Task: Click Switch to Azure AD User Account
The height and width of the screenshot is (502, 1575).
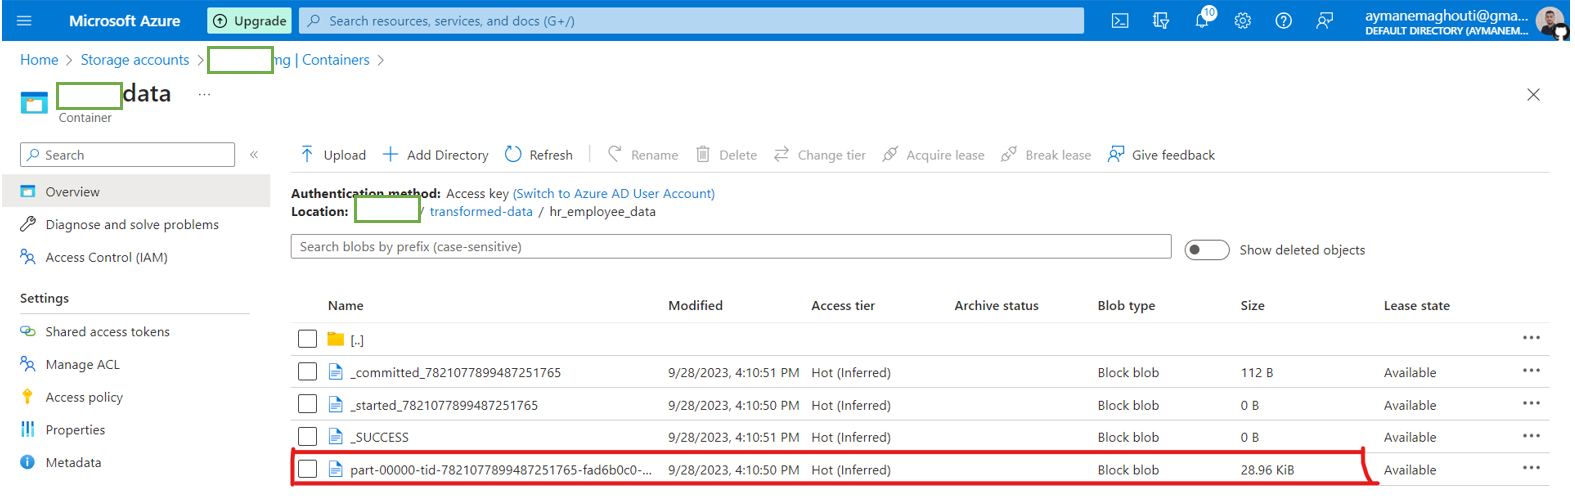Action: [x=614, y=194]
